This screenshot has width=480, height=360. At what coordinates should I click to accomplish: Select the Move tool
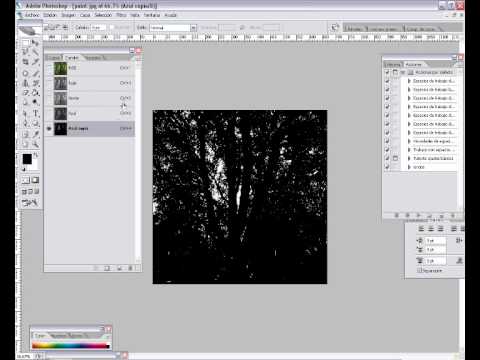pyautogui.click(x=35, y=43)
